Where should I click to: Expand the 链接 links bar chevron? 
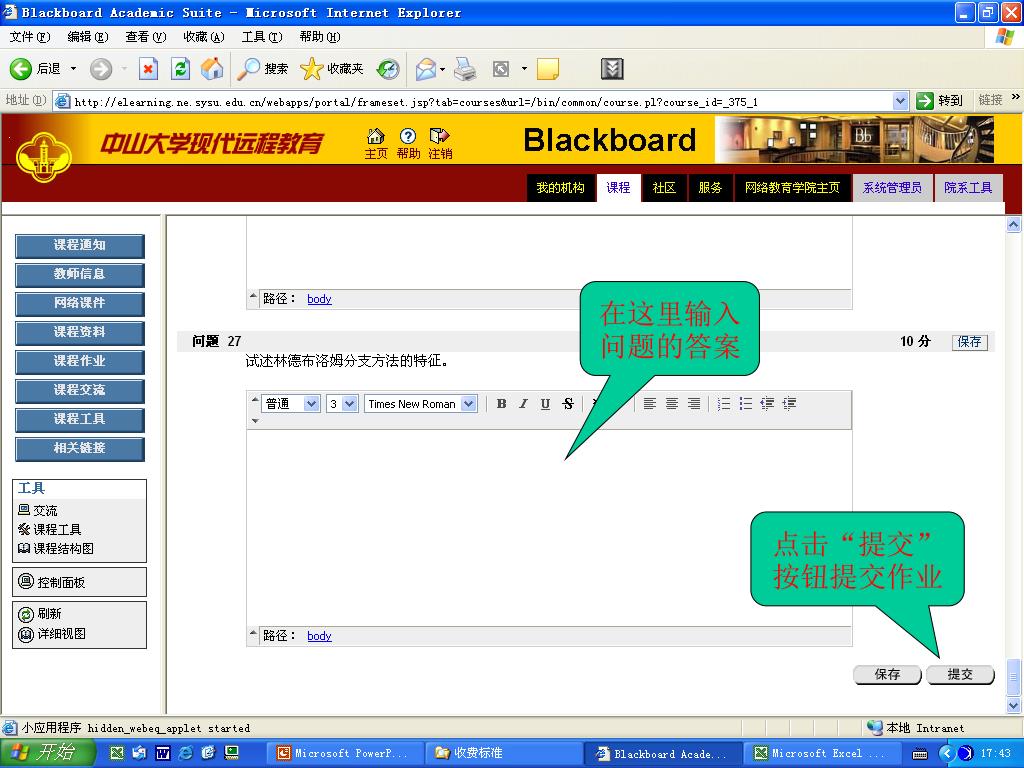pyautogui.click(x=1016, y=97)
